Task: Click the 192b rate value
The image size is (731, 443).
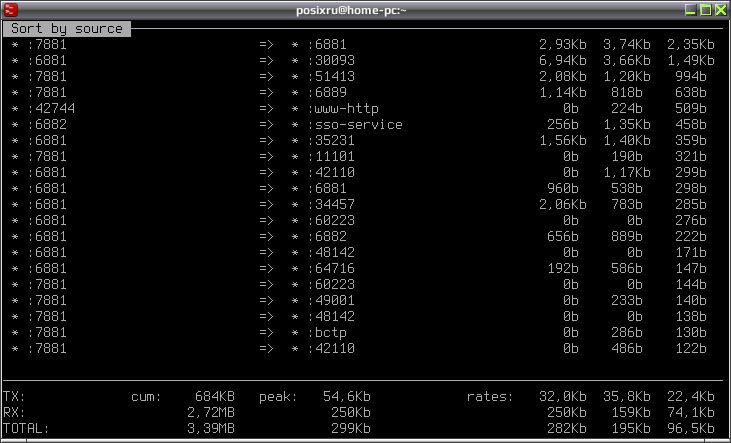Action: pos(563,268)
